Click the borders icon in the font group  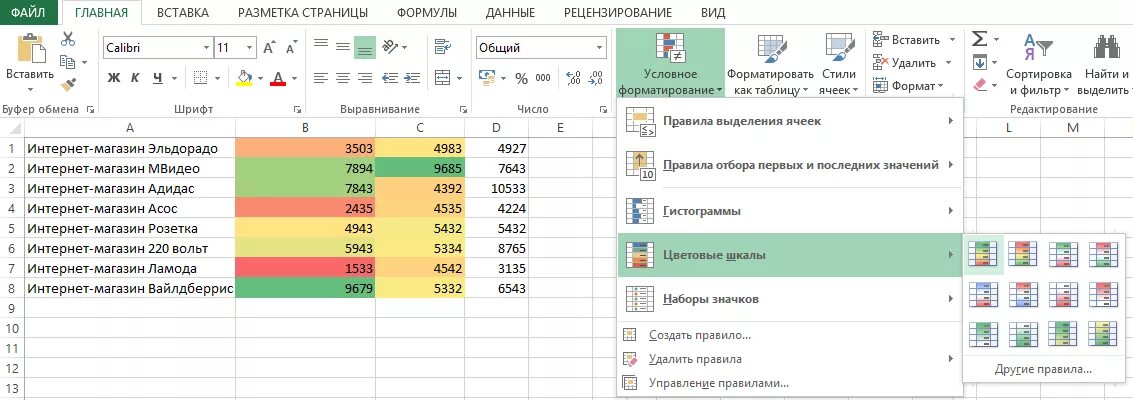click(x=201, y=78)
